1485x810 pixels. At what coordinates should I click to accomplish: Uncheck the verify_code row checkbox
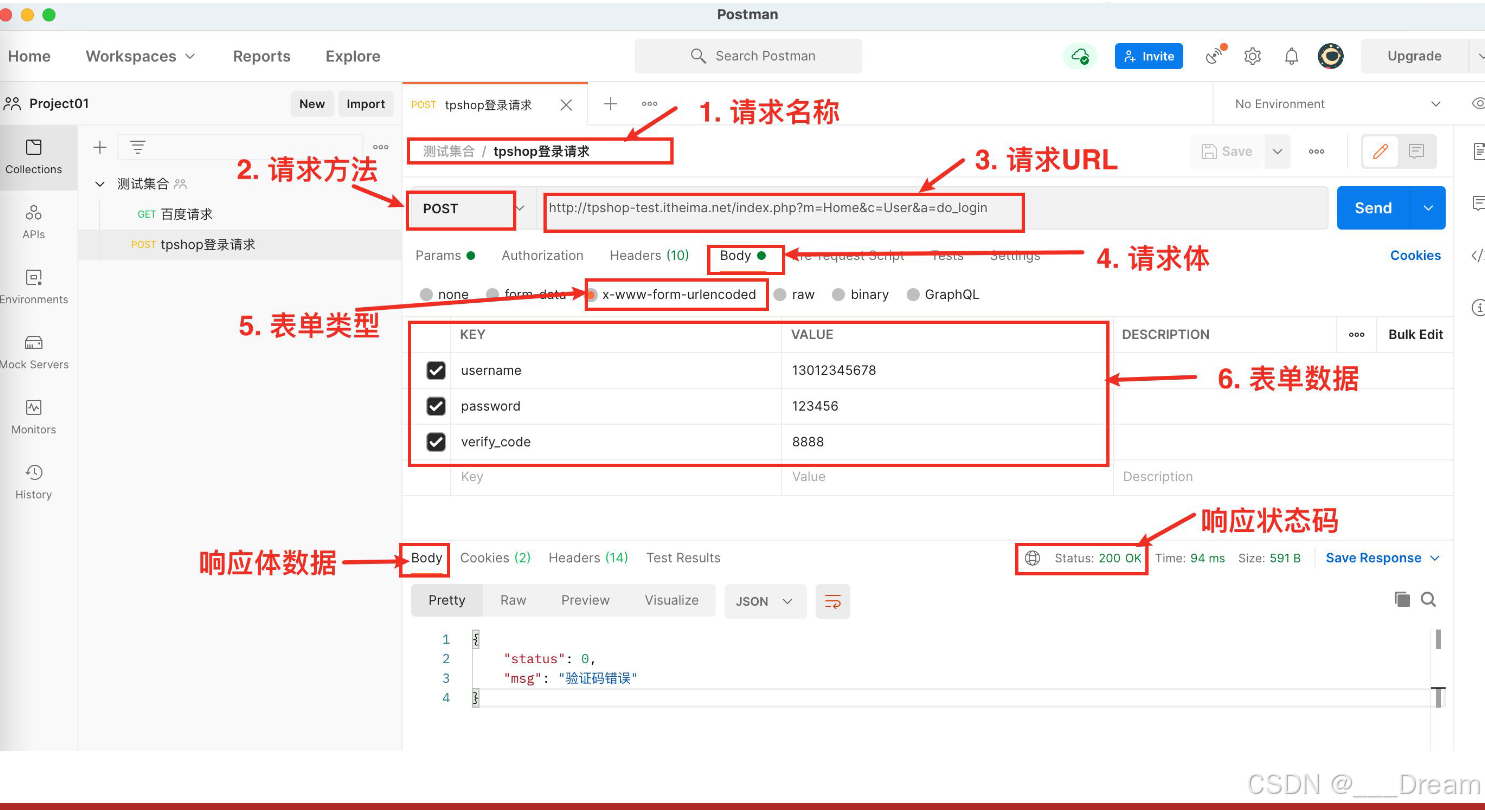pyautogui.click(x=436, y=441)
